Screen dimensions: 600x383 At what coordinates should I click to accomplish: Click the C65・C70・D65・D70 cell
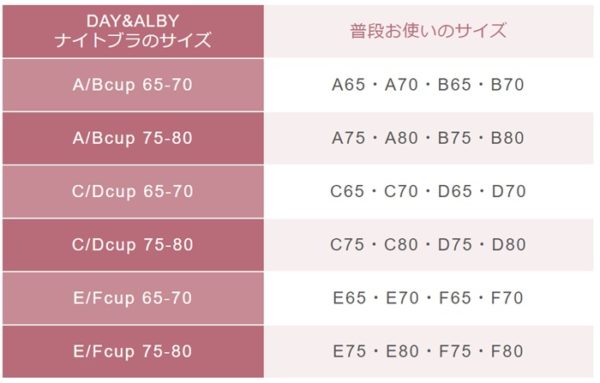pos(429,192)
